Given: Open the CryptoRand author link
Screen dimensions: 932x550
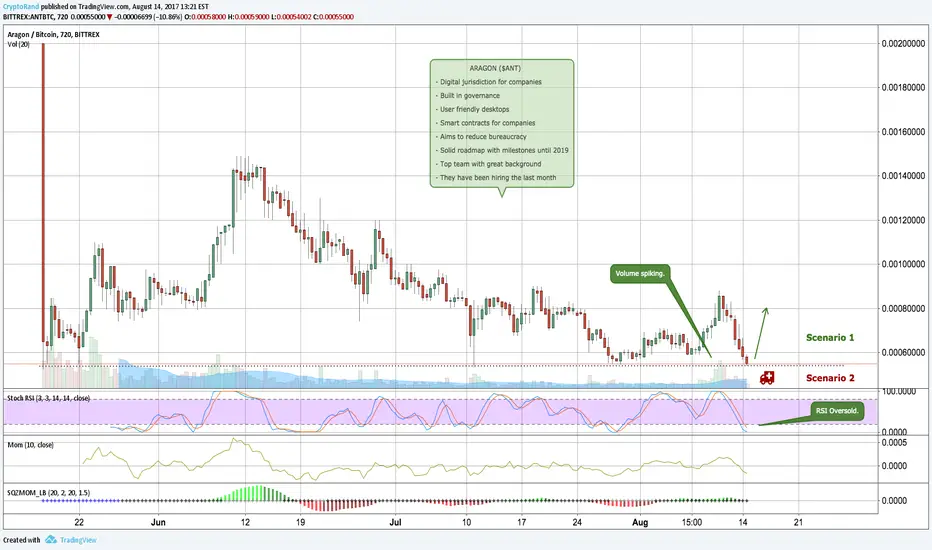Looking at the screenshot, I should click(21, 7).
